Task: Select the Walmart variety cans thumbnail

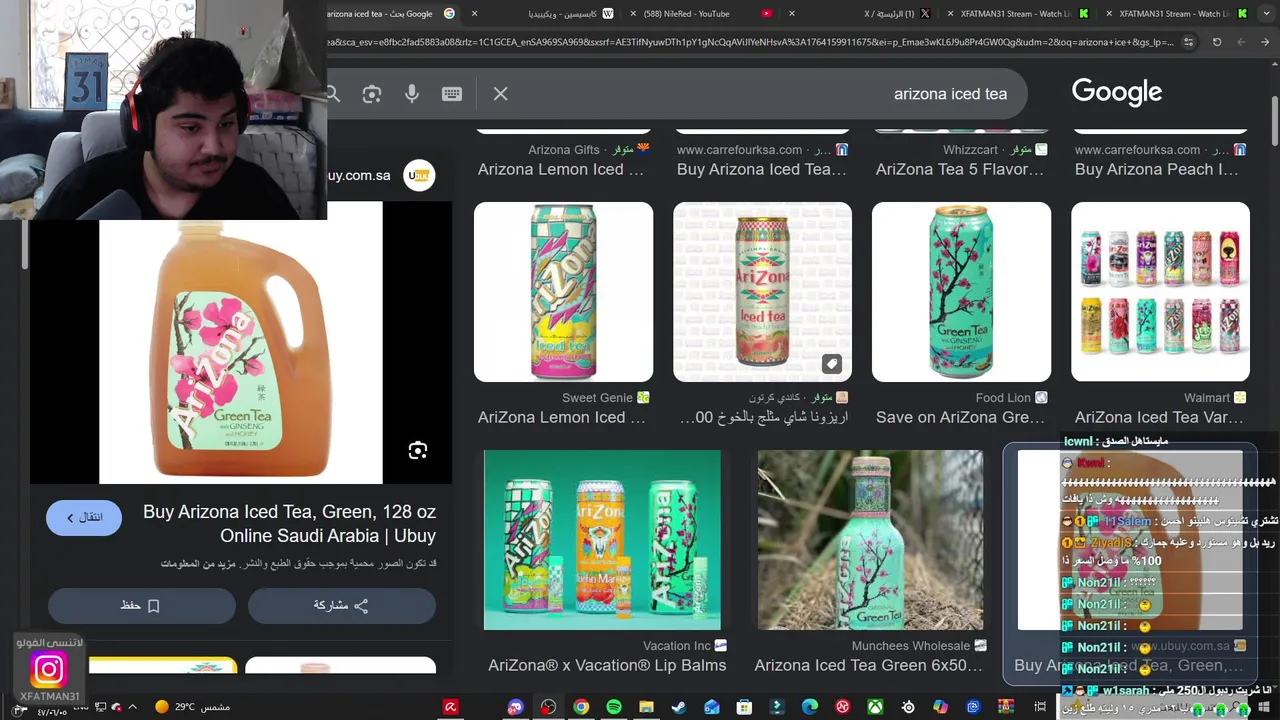Action: point(1160,292)
